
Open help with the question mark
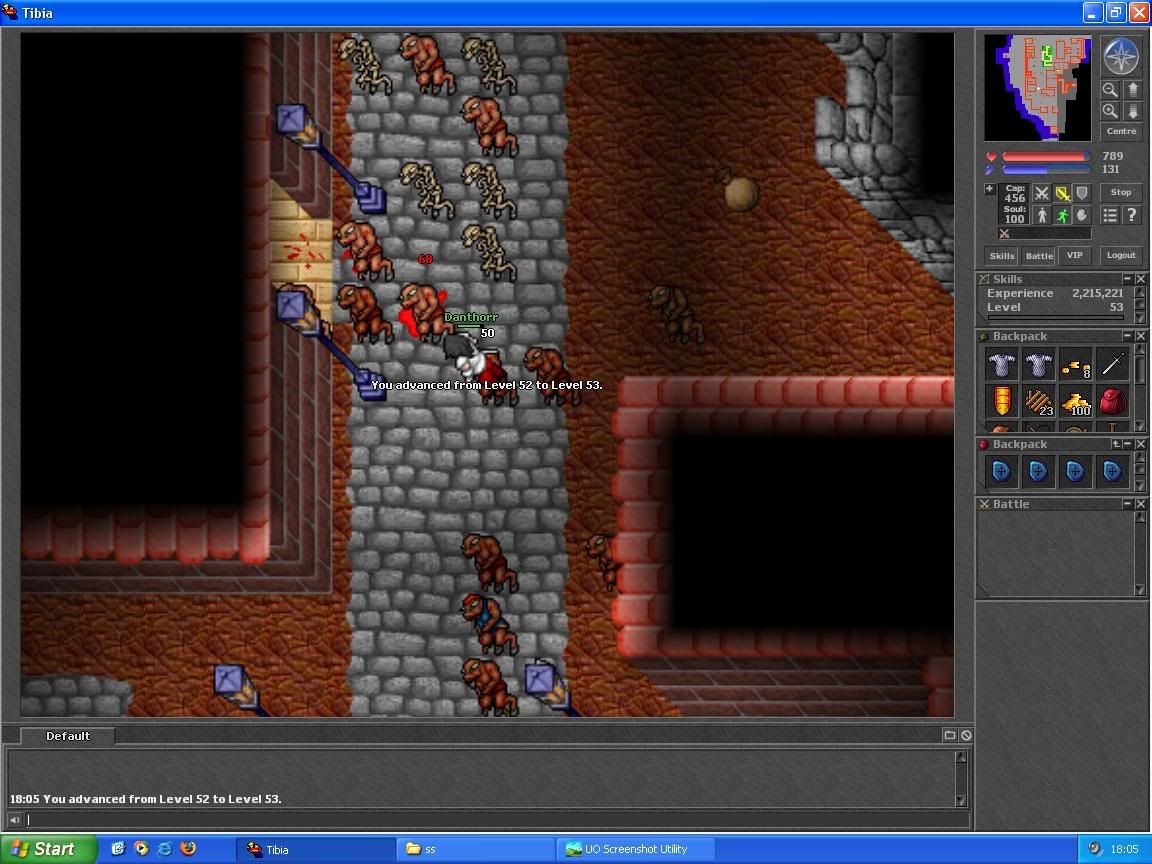[x=1132, y=215]
